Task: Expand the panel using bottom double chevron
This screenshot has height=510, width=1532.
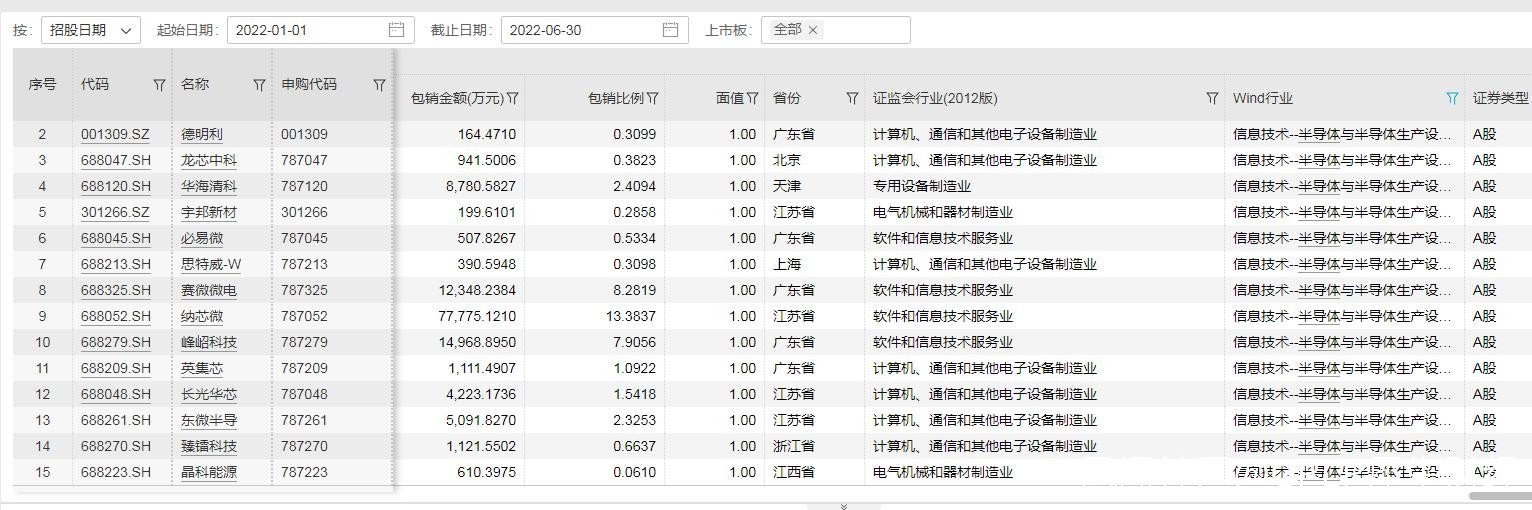Action: point(843,506)
